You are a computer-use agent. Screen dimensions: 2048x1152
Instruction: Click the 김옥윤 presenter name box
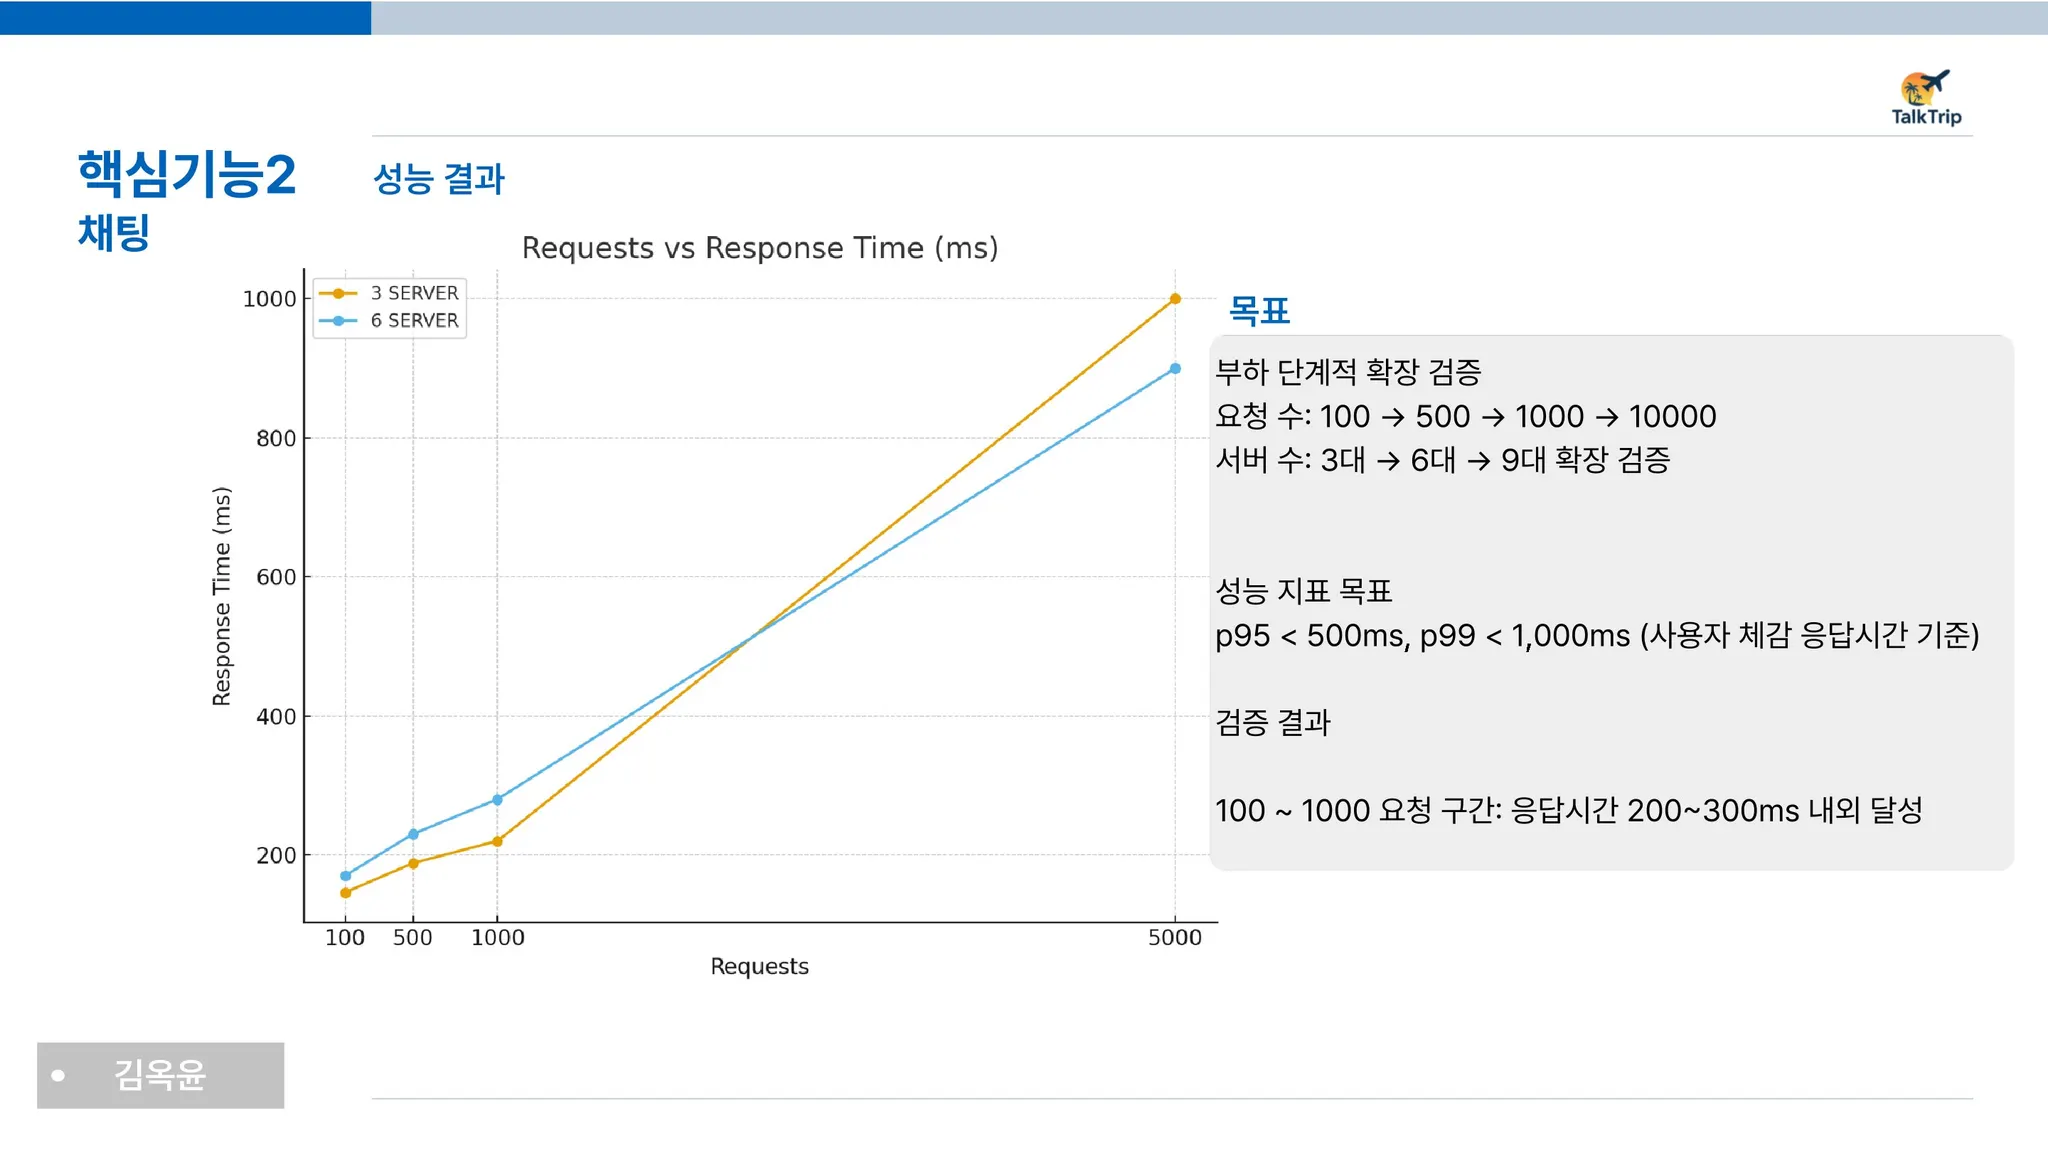point(160,1075)
